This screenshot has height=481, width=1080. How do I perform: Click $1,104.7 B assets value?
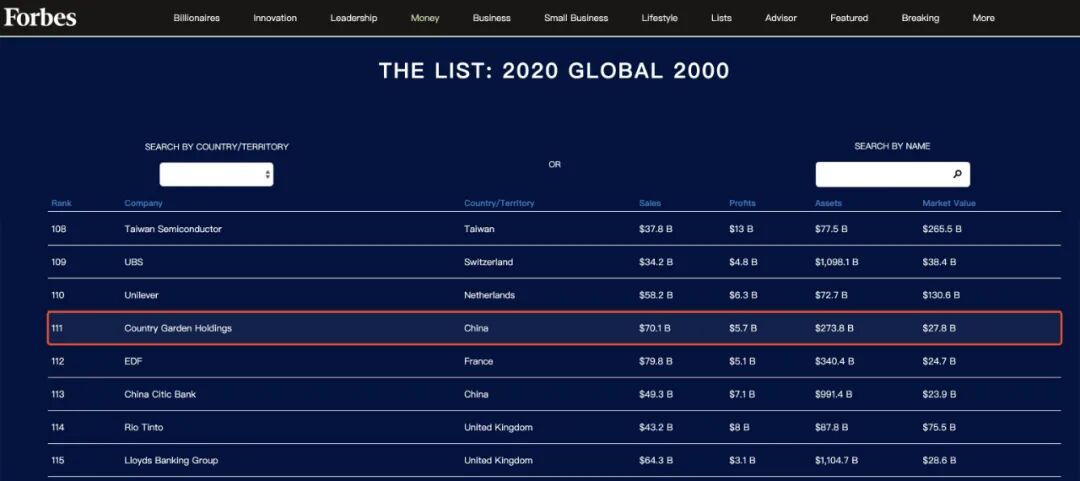point(836,460)
